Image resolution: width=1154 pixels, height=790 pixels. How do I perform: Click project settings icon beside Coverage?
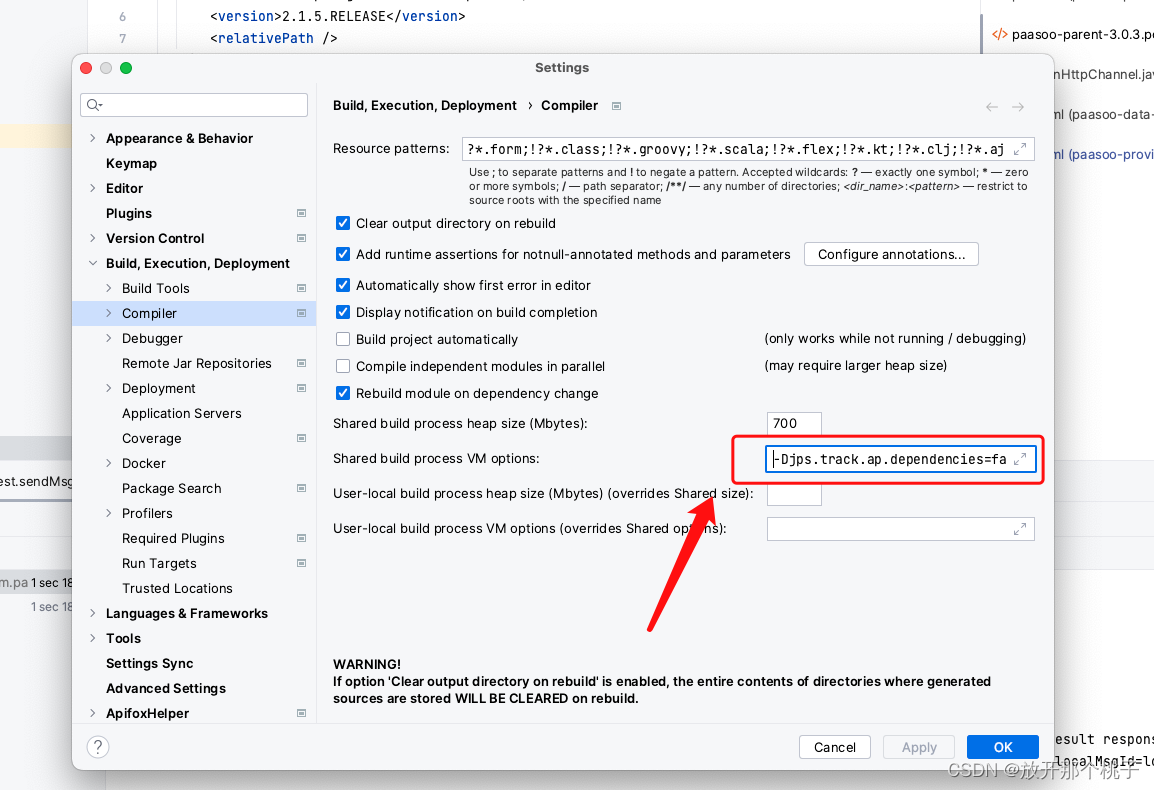pyautogui.click(x=301, y=439)
